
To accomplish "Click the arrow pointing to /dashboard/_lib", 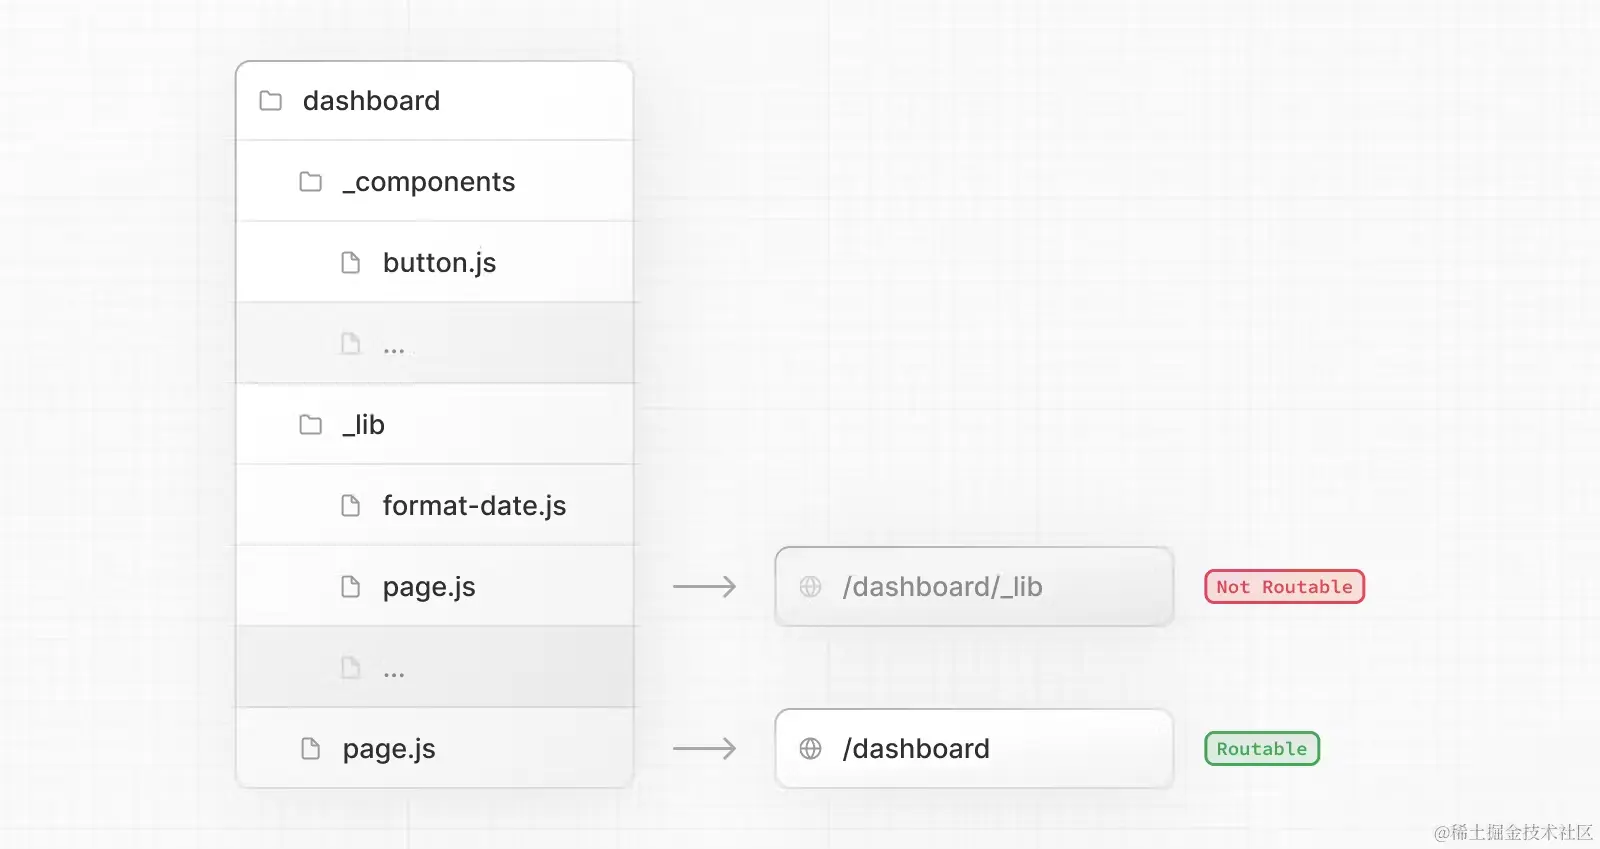I will pyautogui.click(x=705, y=587).
